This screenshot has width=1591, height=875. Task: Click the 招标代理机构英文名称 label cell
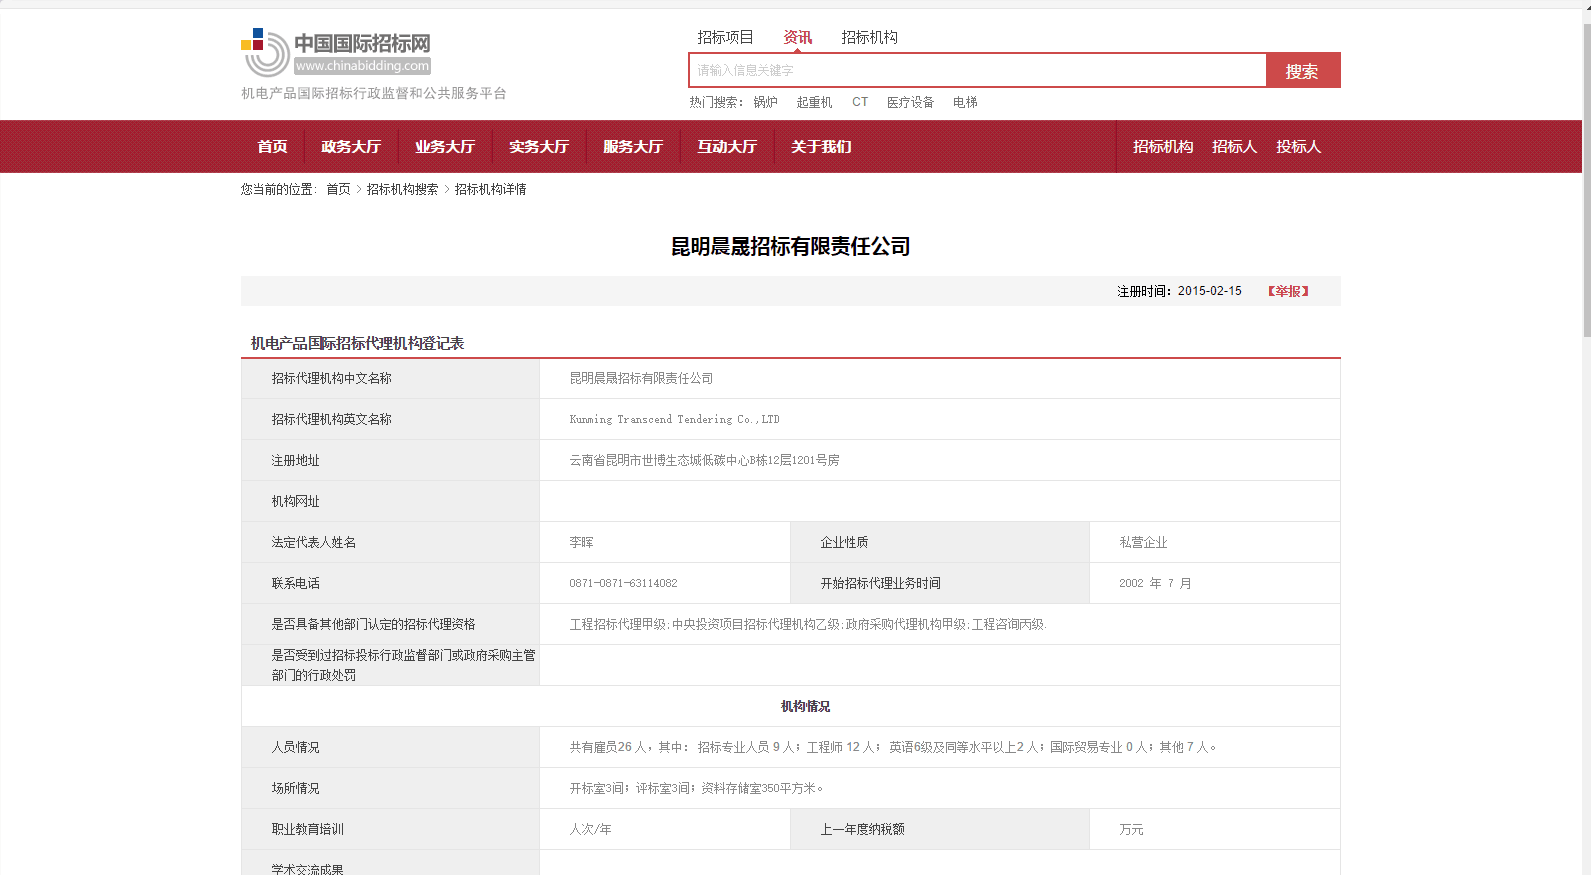pos(390,419)
